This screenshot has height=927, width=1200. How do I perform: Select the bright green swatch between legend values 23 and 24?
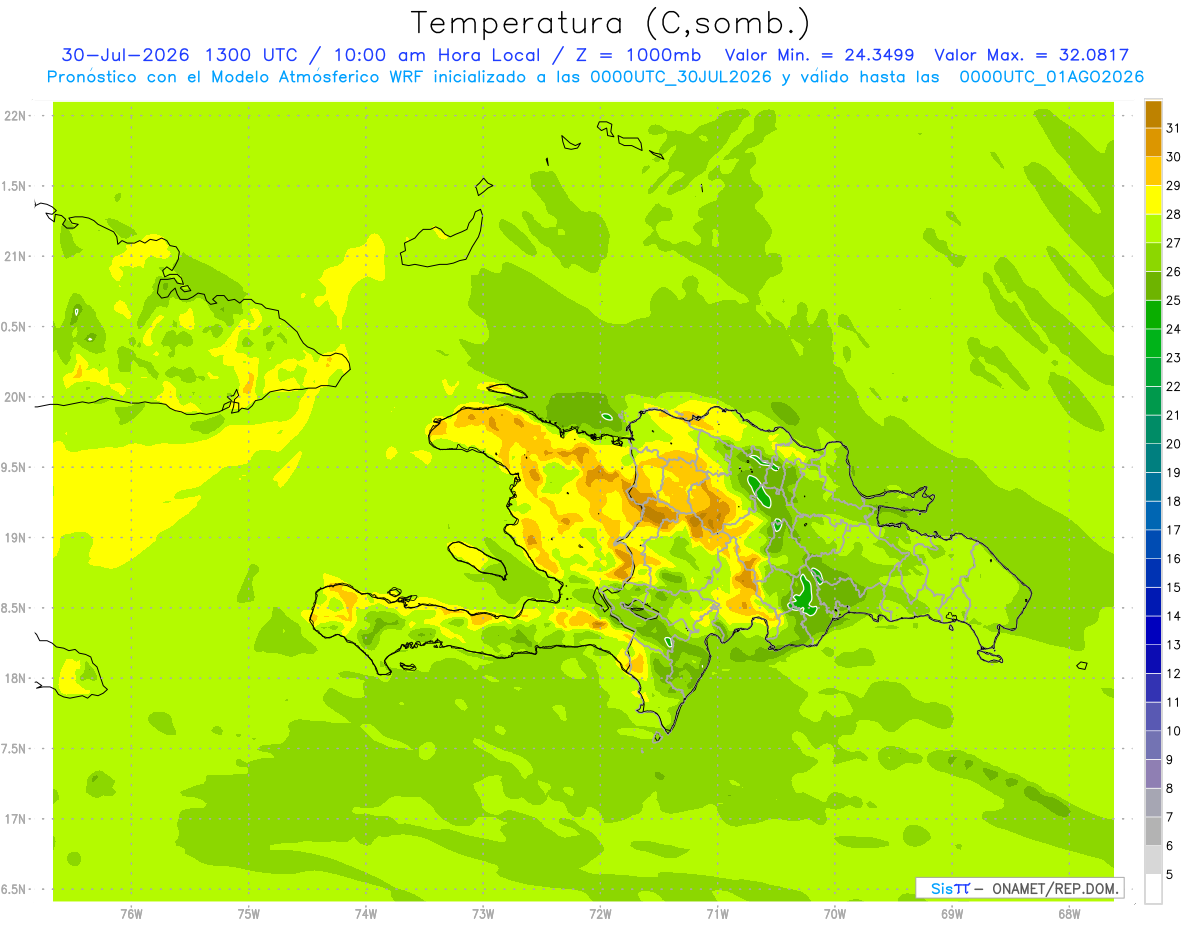pos(1153,343)
